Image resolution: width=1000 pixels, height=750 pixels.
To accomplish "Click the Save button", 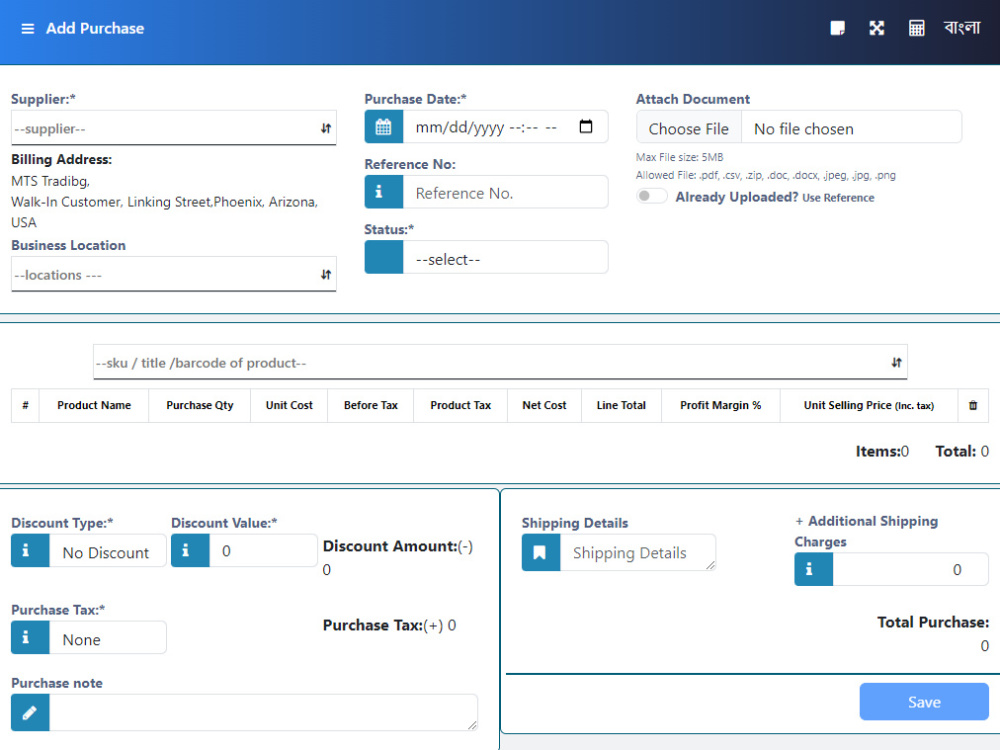I will point(923,702).
